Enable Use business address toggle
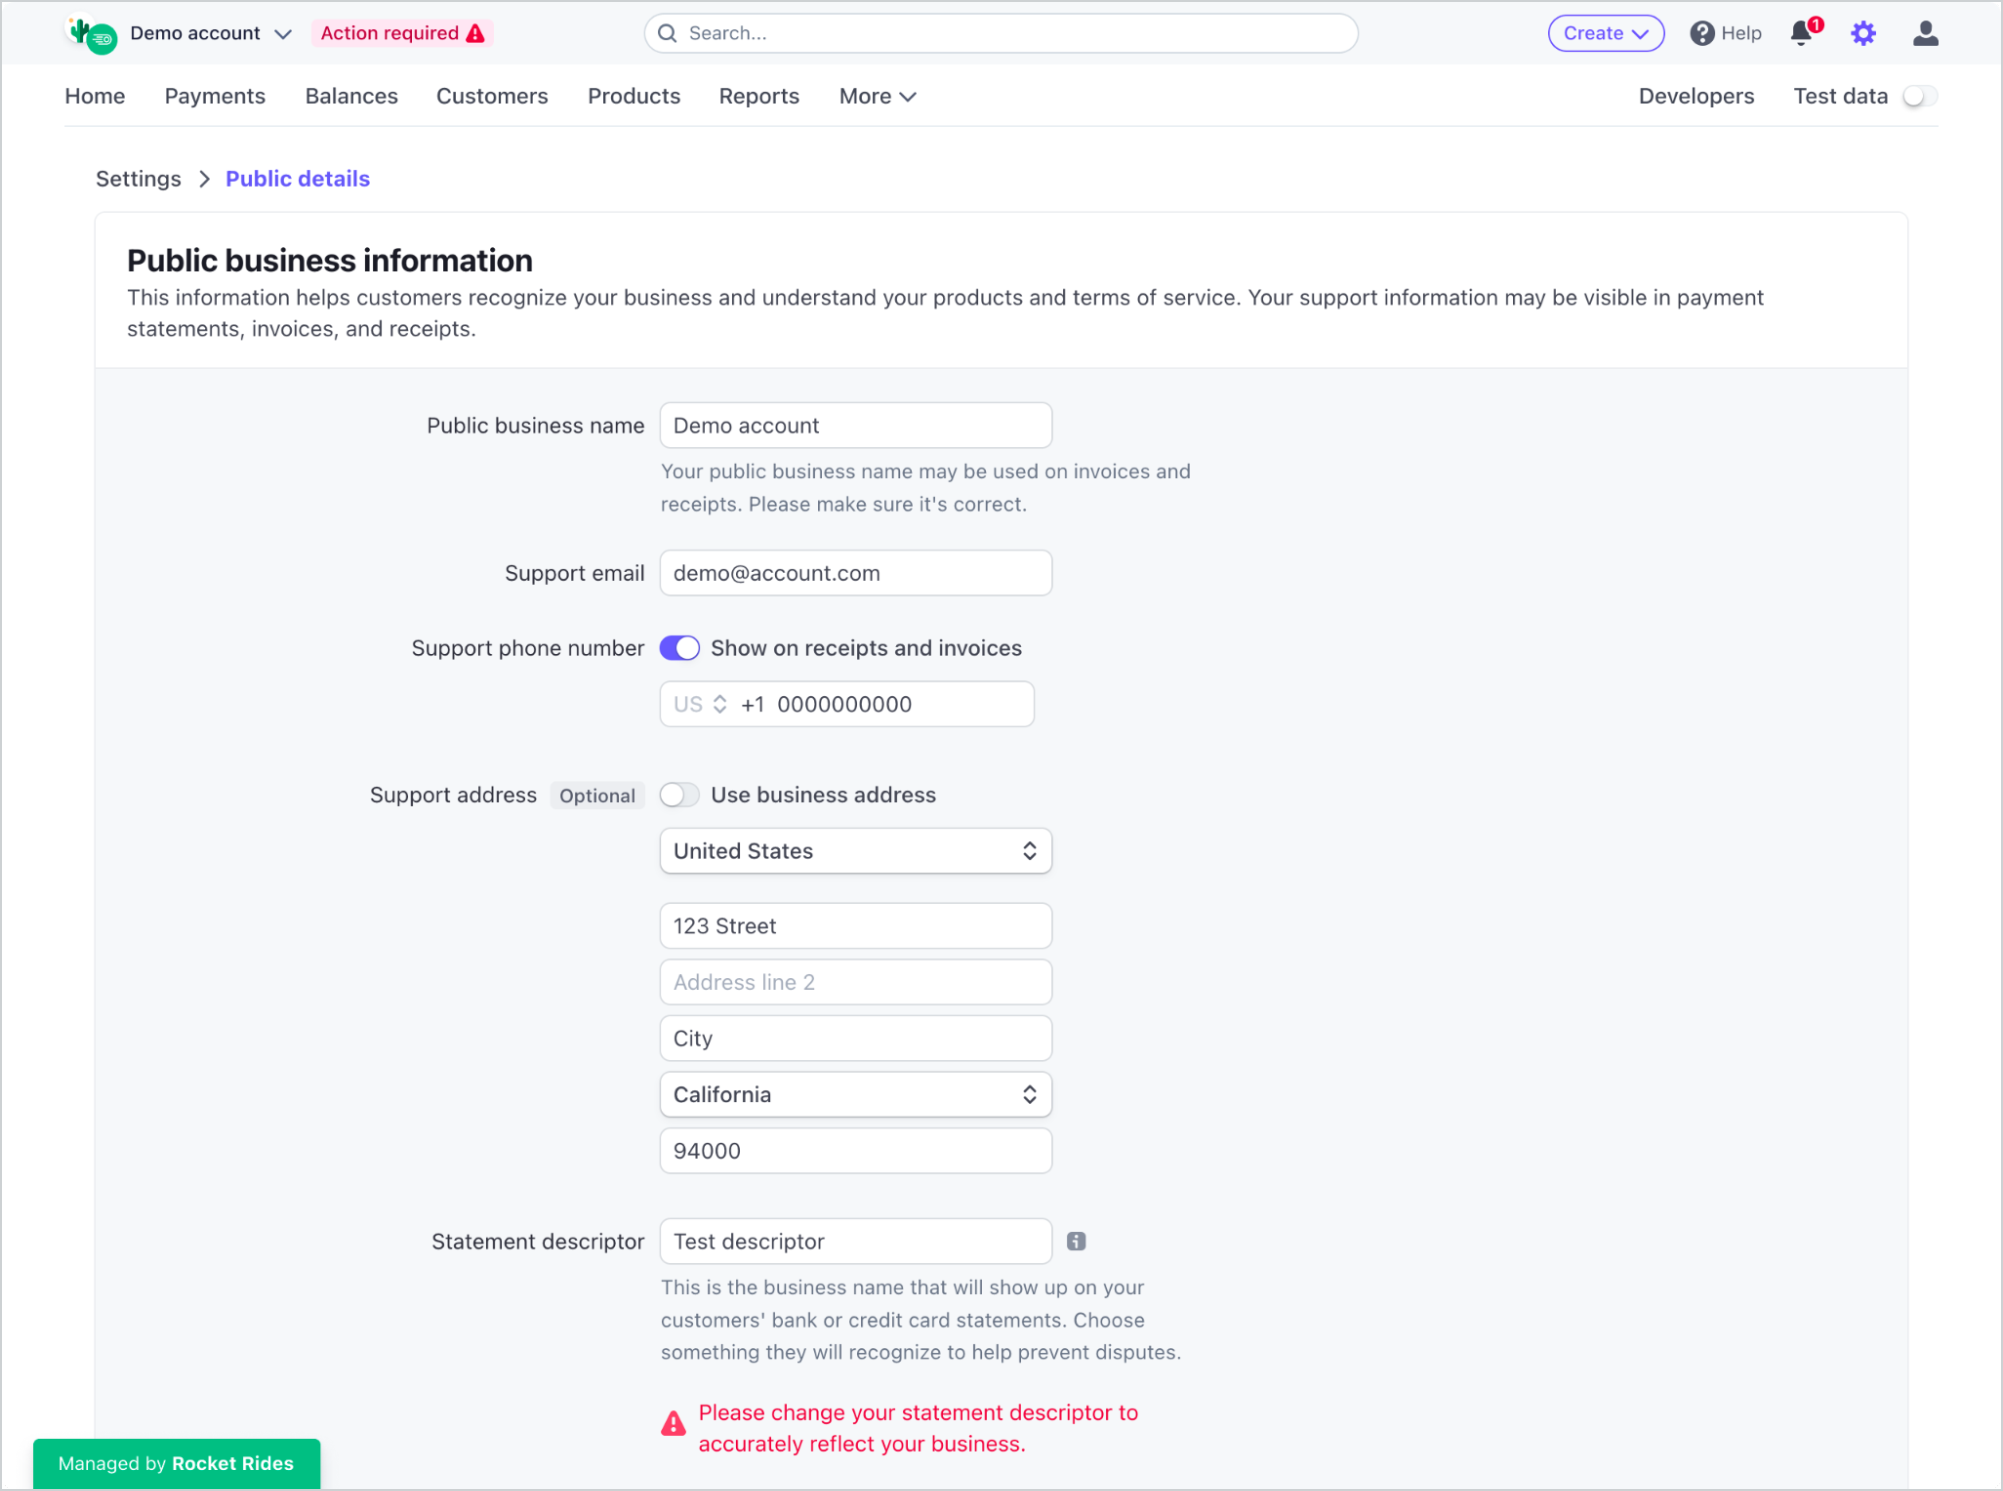This screenshot has height=1491, width=2003. tap(679, 795)
